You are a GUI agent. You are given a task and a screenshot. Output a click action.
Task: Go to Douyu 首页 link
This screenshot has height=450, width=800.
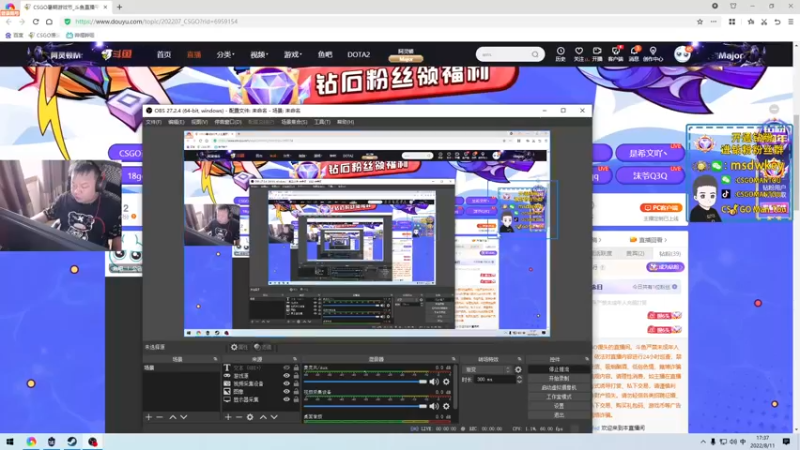(x=164, y=54)
